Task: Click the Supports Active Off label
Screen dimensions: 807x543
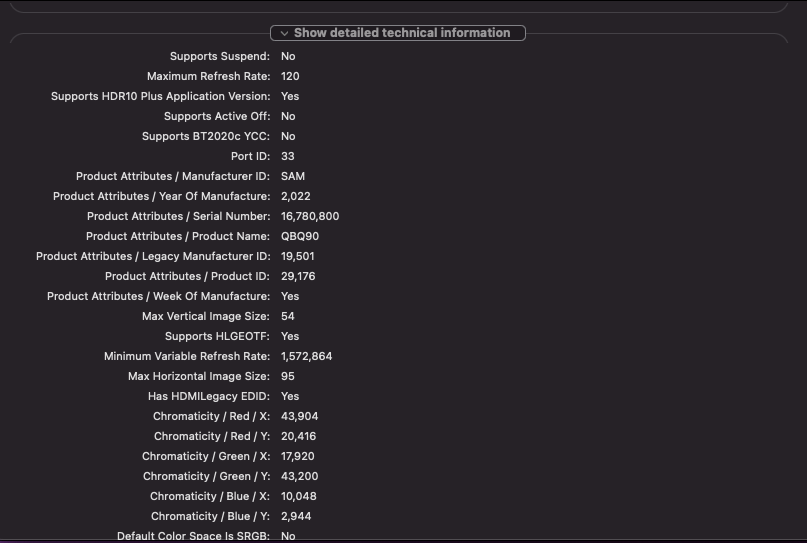Action: click(216, 116)
